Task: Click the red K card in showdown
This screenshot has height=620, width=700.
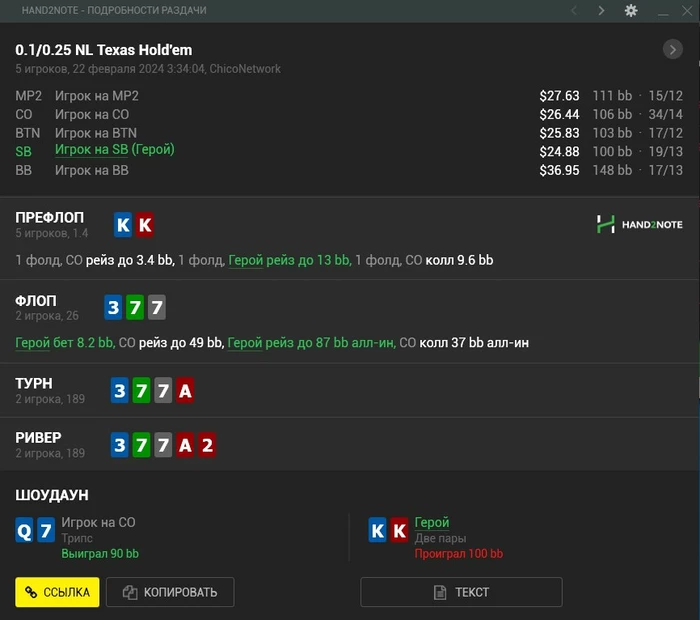Action: pyautogui.click(x=399, y=530)
